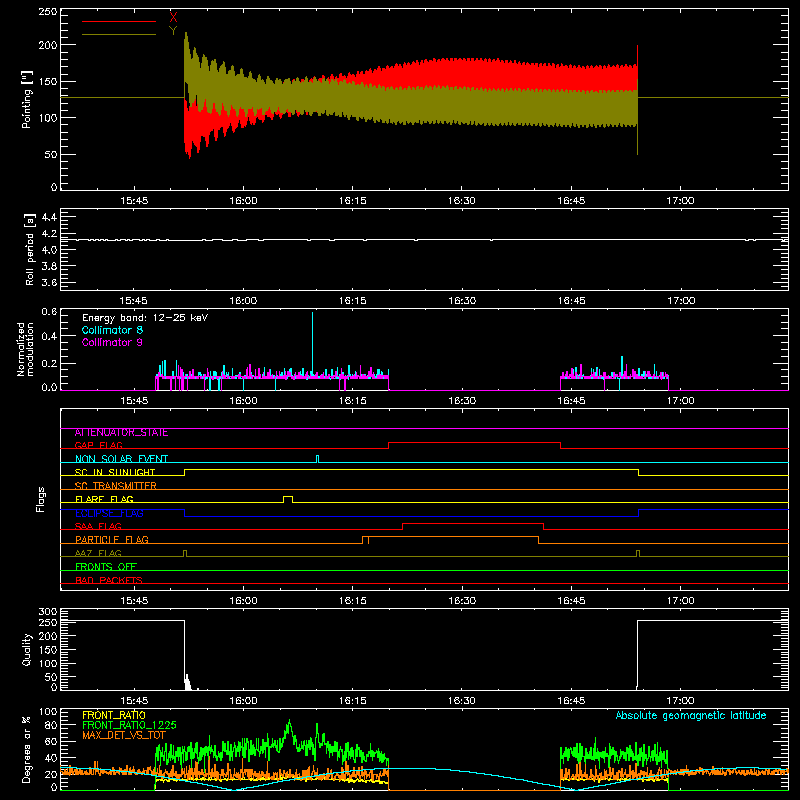Select the FLARE_FLAG label
This screenshot has height=800, width=800.
[104, 499]
